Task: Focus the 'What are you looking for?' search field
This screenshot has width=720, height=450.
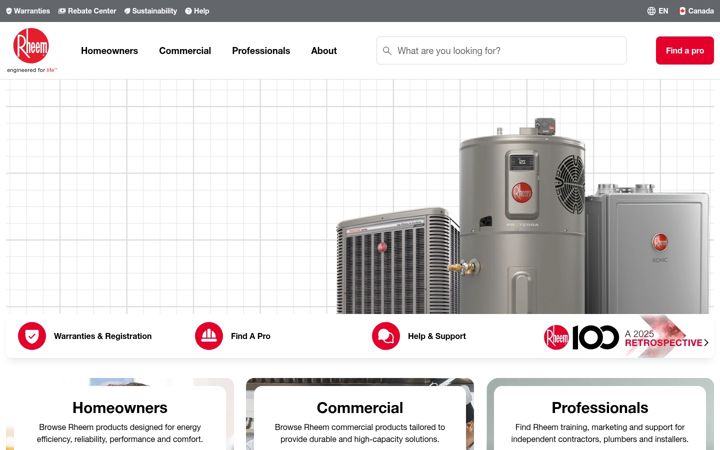Action: click(x=501, y=51)
